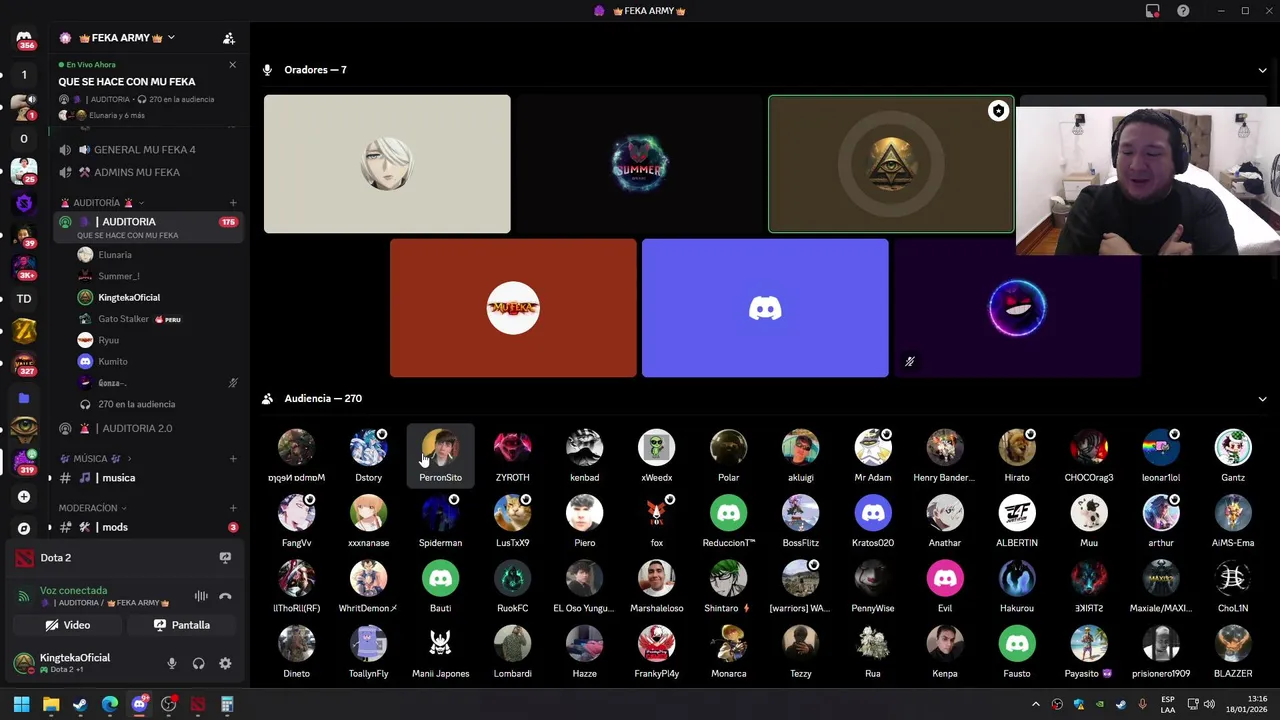
Task: Open KingtekaOficial user profile panel
Action: click(75, 662)
